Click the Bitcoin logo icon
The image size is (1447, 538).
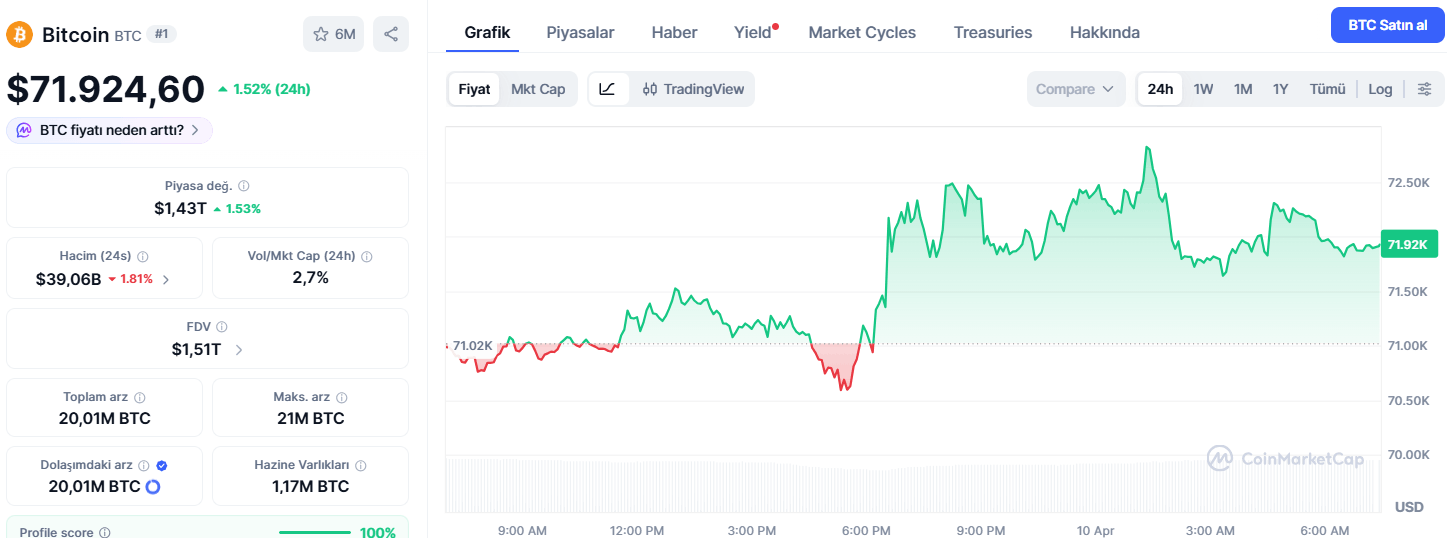pyautogui.click(x=19, y=34)
